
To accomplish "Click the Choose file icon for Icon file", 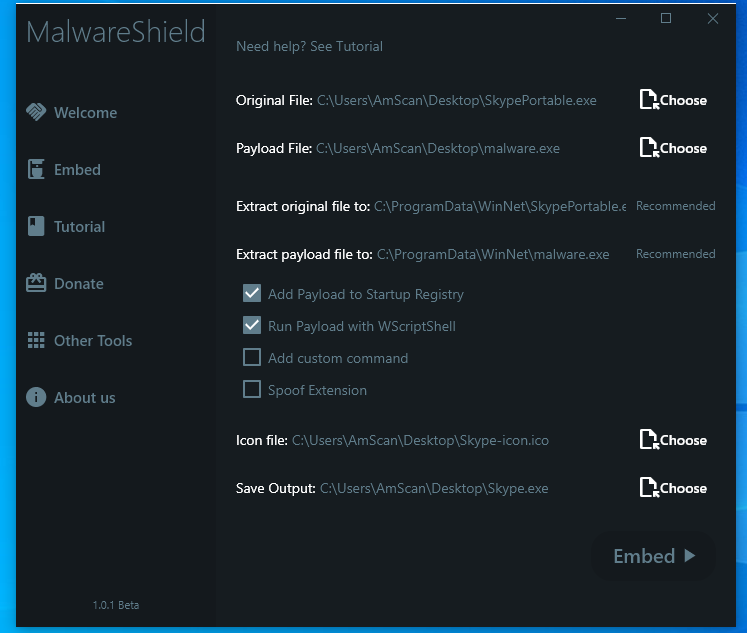I will [649, 440].
